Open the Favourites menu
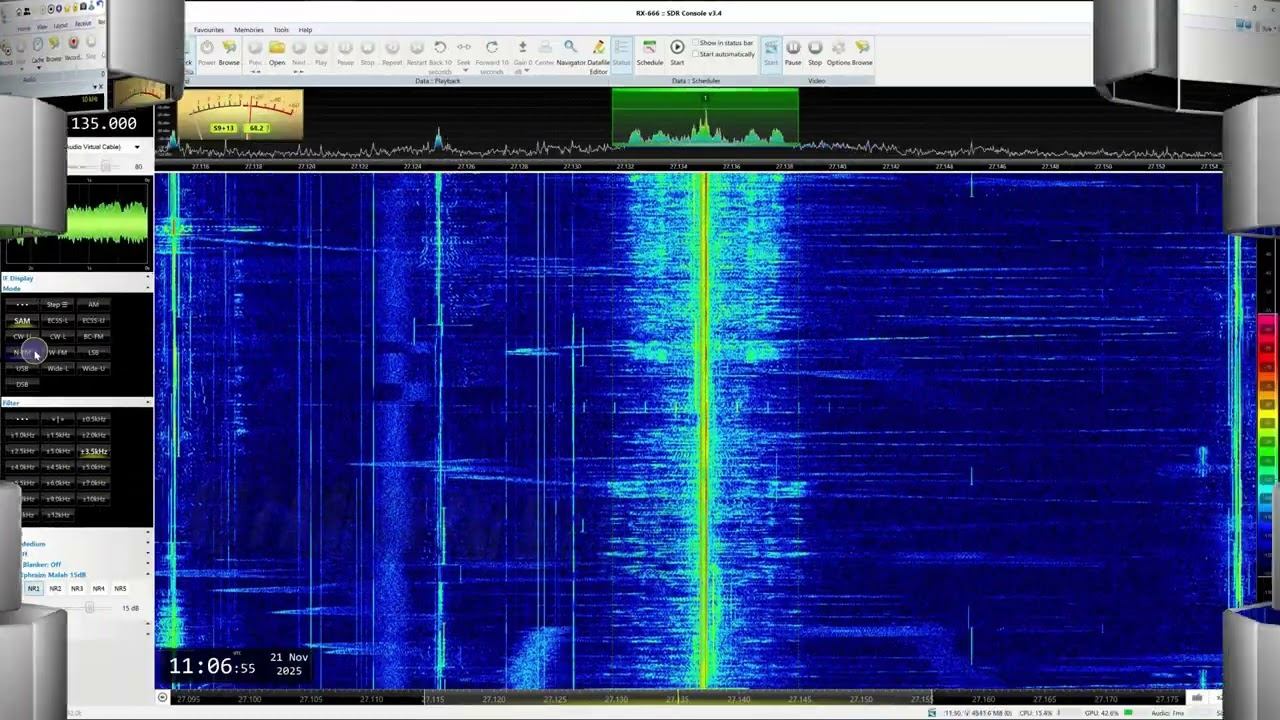 pyautogui.click(x=209, y=30)
